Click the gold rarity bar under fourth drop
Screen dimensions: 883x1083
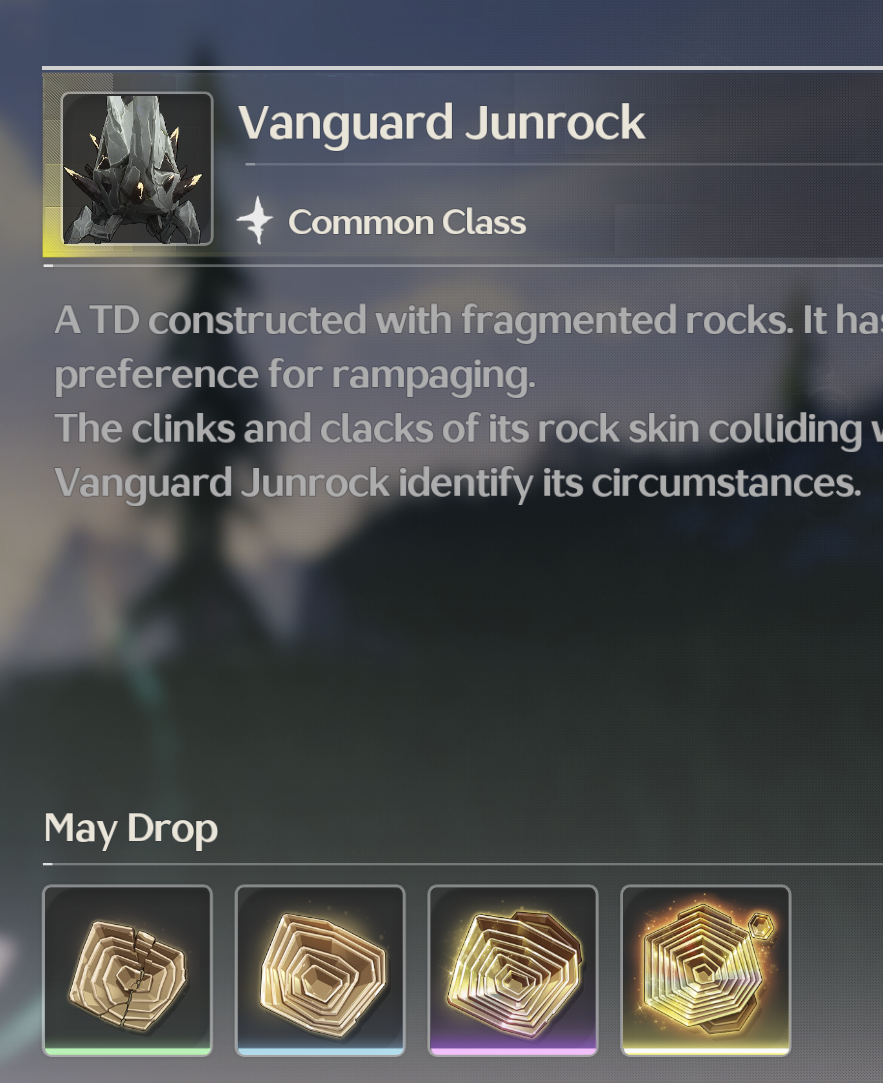click(x=705, y=1052)
